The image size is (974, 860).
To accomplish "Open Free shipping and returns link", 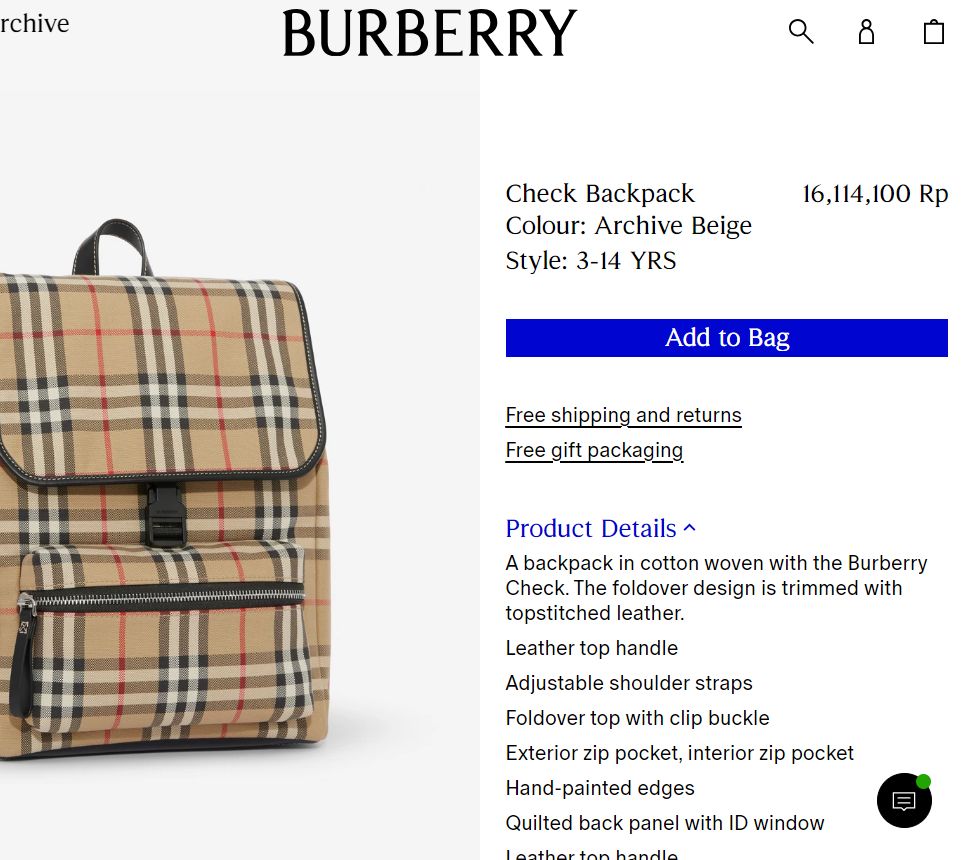I will coord(624,415).
